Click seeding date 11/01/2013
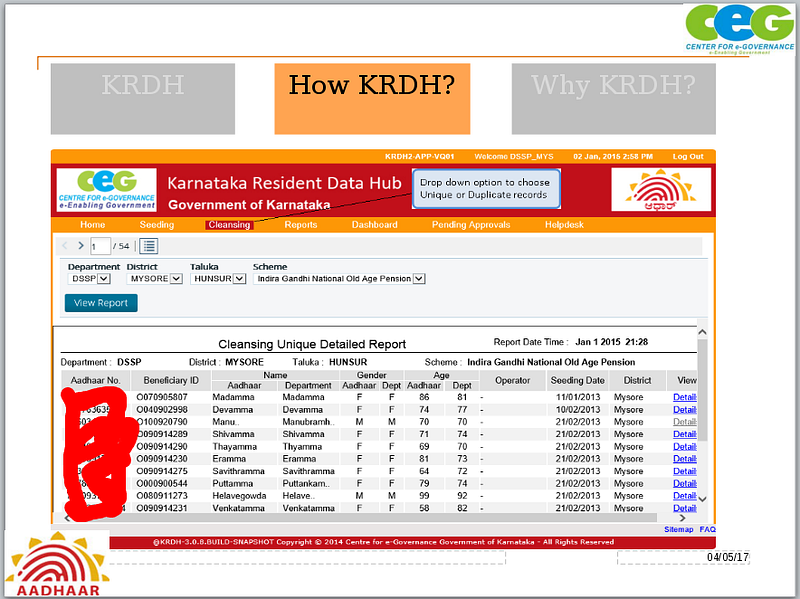Image resolution: width=800 pixels, height=599 pixels. (x=578, y=397)
